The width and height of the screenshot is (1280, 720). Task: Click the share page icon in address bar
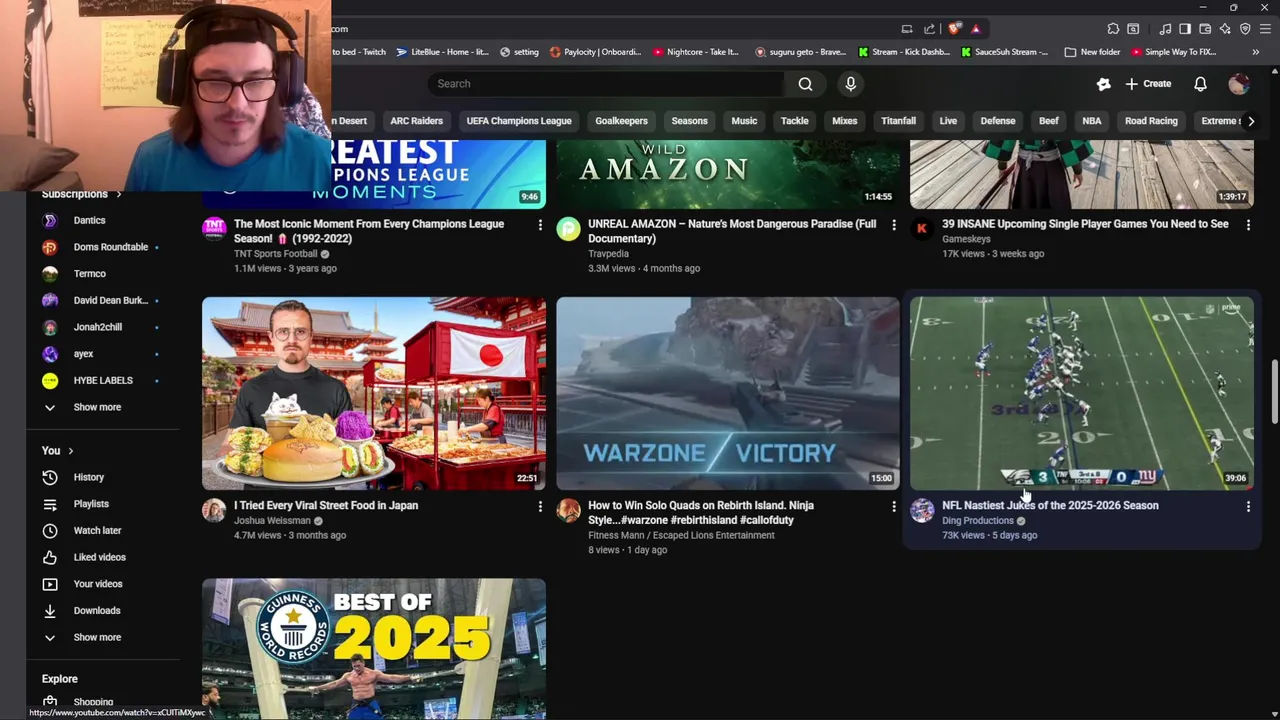click(930, 29)
